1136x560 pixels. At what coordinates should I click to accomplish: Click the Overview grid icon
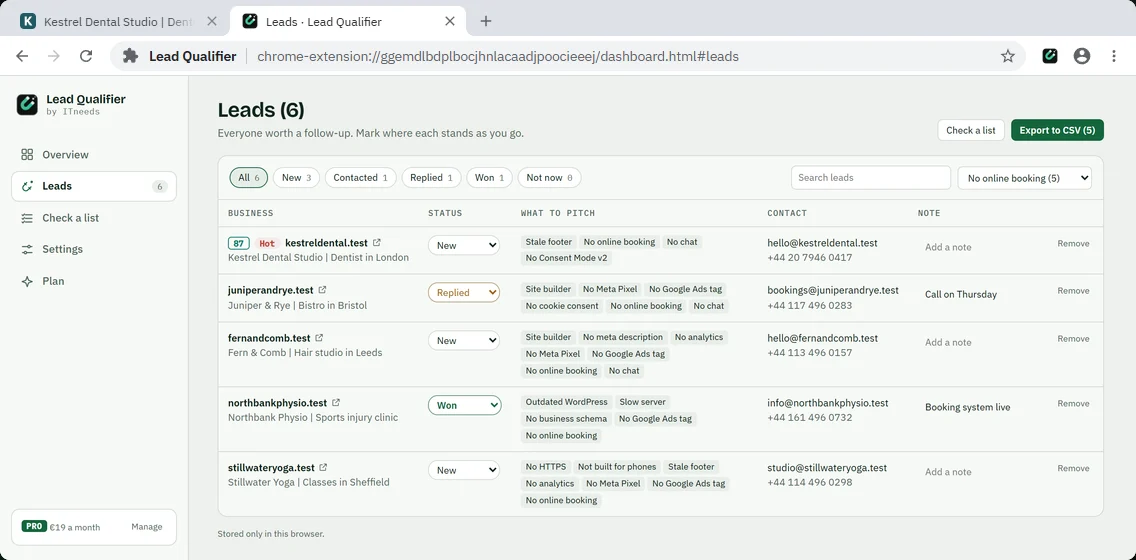tap(28, 154)
